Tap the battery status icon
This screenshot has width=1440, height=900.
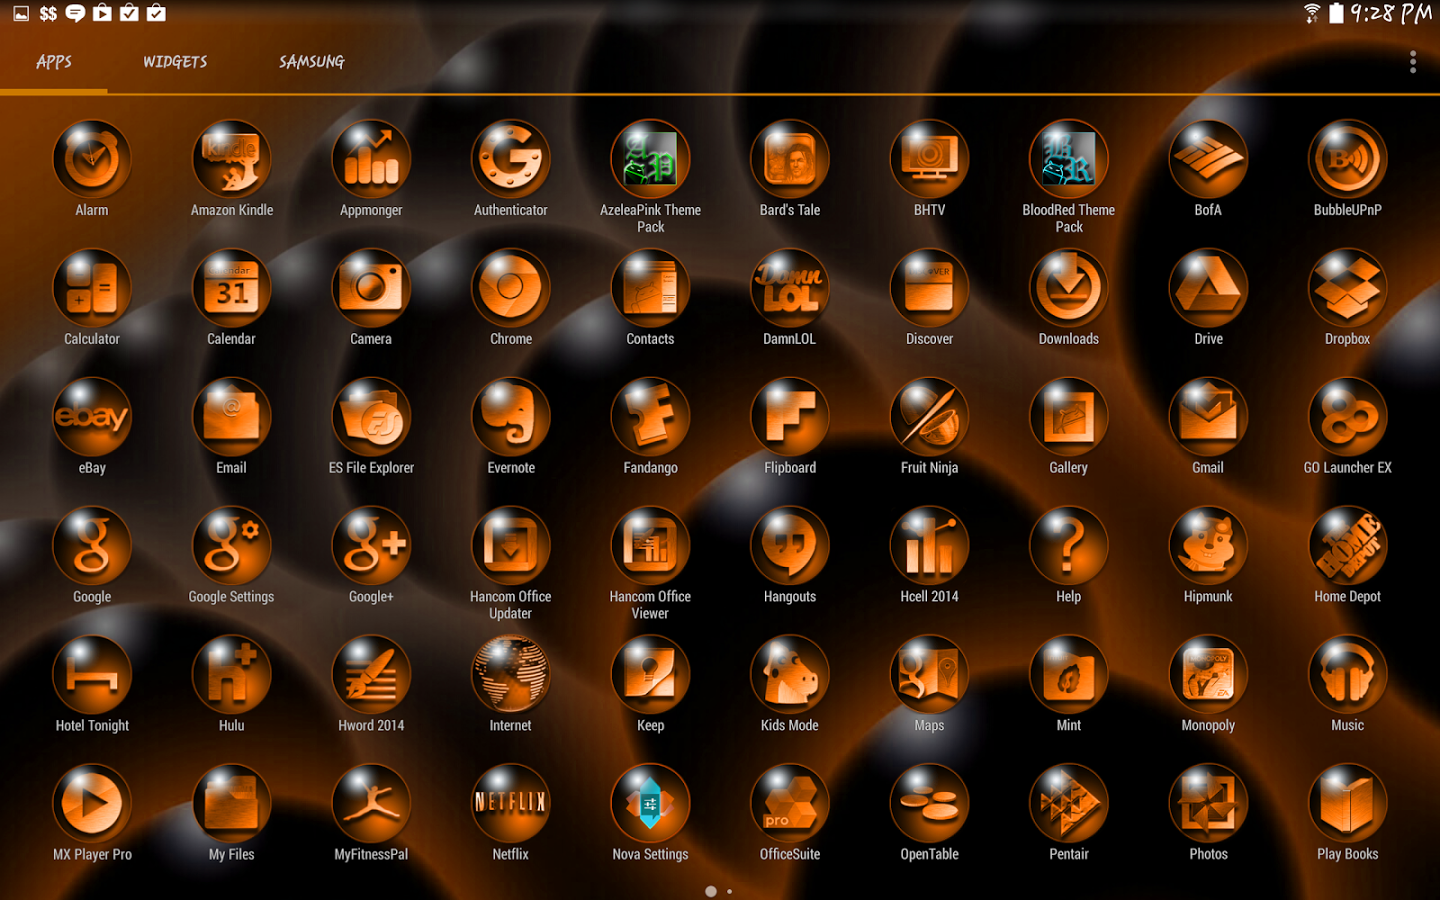click(1336, 13)
